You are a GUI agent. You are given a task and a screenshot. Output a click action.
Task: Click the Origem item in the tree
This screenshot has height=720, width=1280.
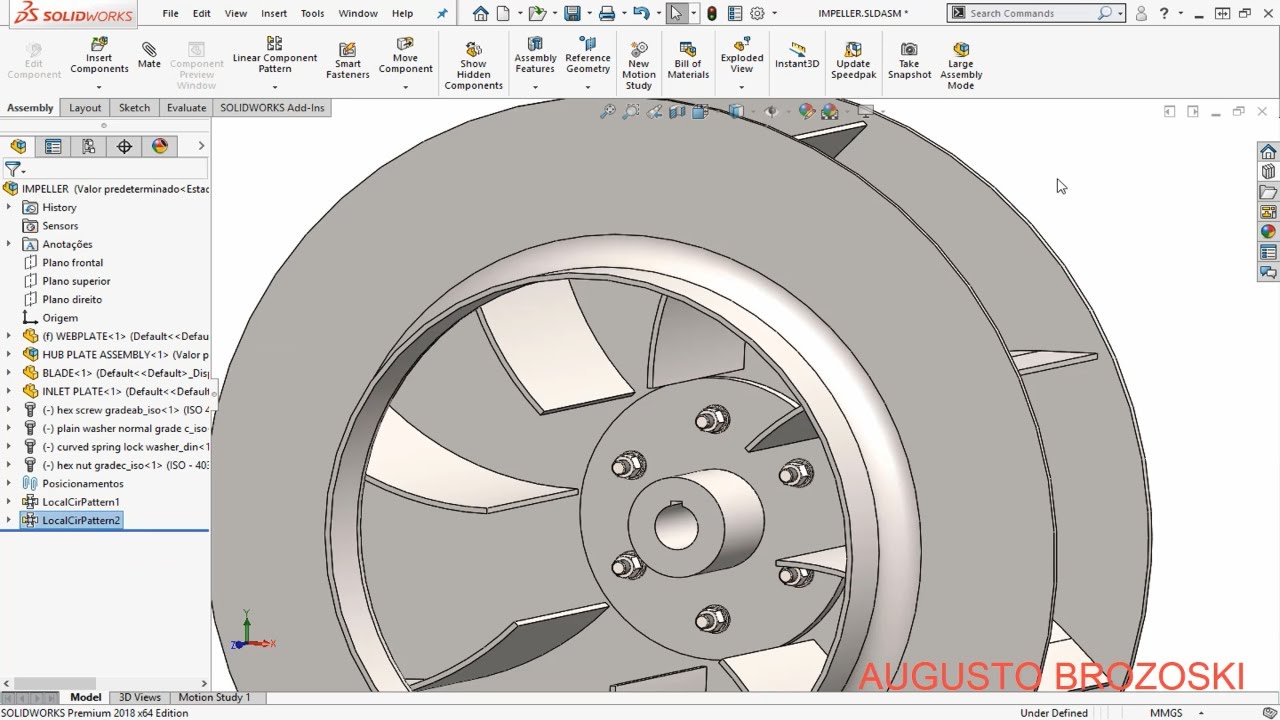(x=50, y=318)
